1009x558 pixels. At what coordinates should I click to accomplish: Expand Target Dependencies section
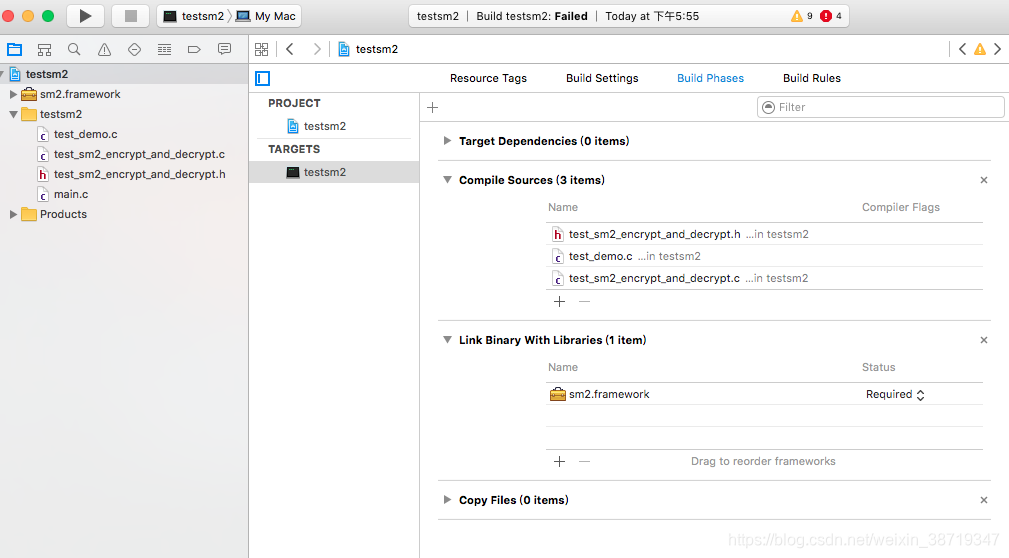pyautogui.click(x=447, y=140)
